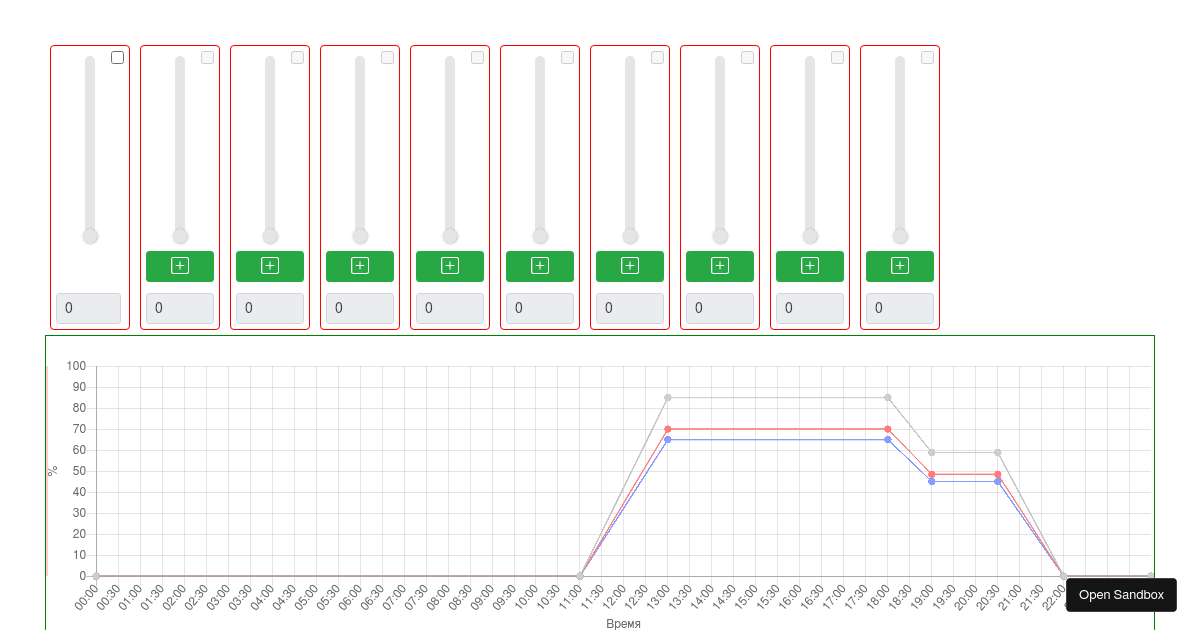1200x630 pixels.
Task: Click the value input on the first slider card
Action: click(x=89, y=308)
